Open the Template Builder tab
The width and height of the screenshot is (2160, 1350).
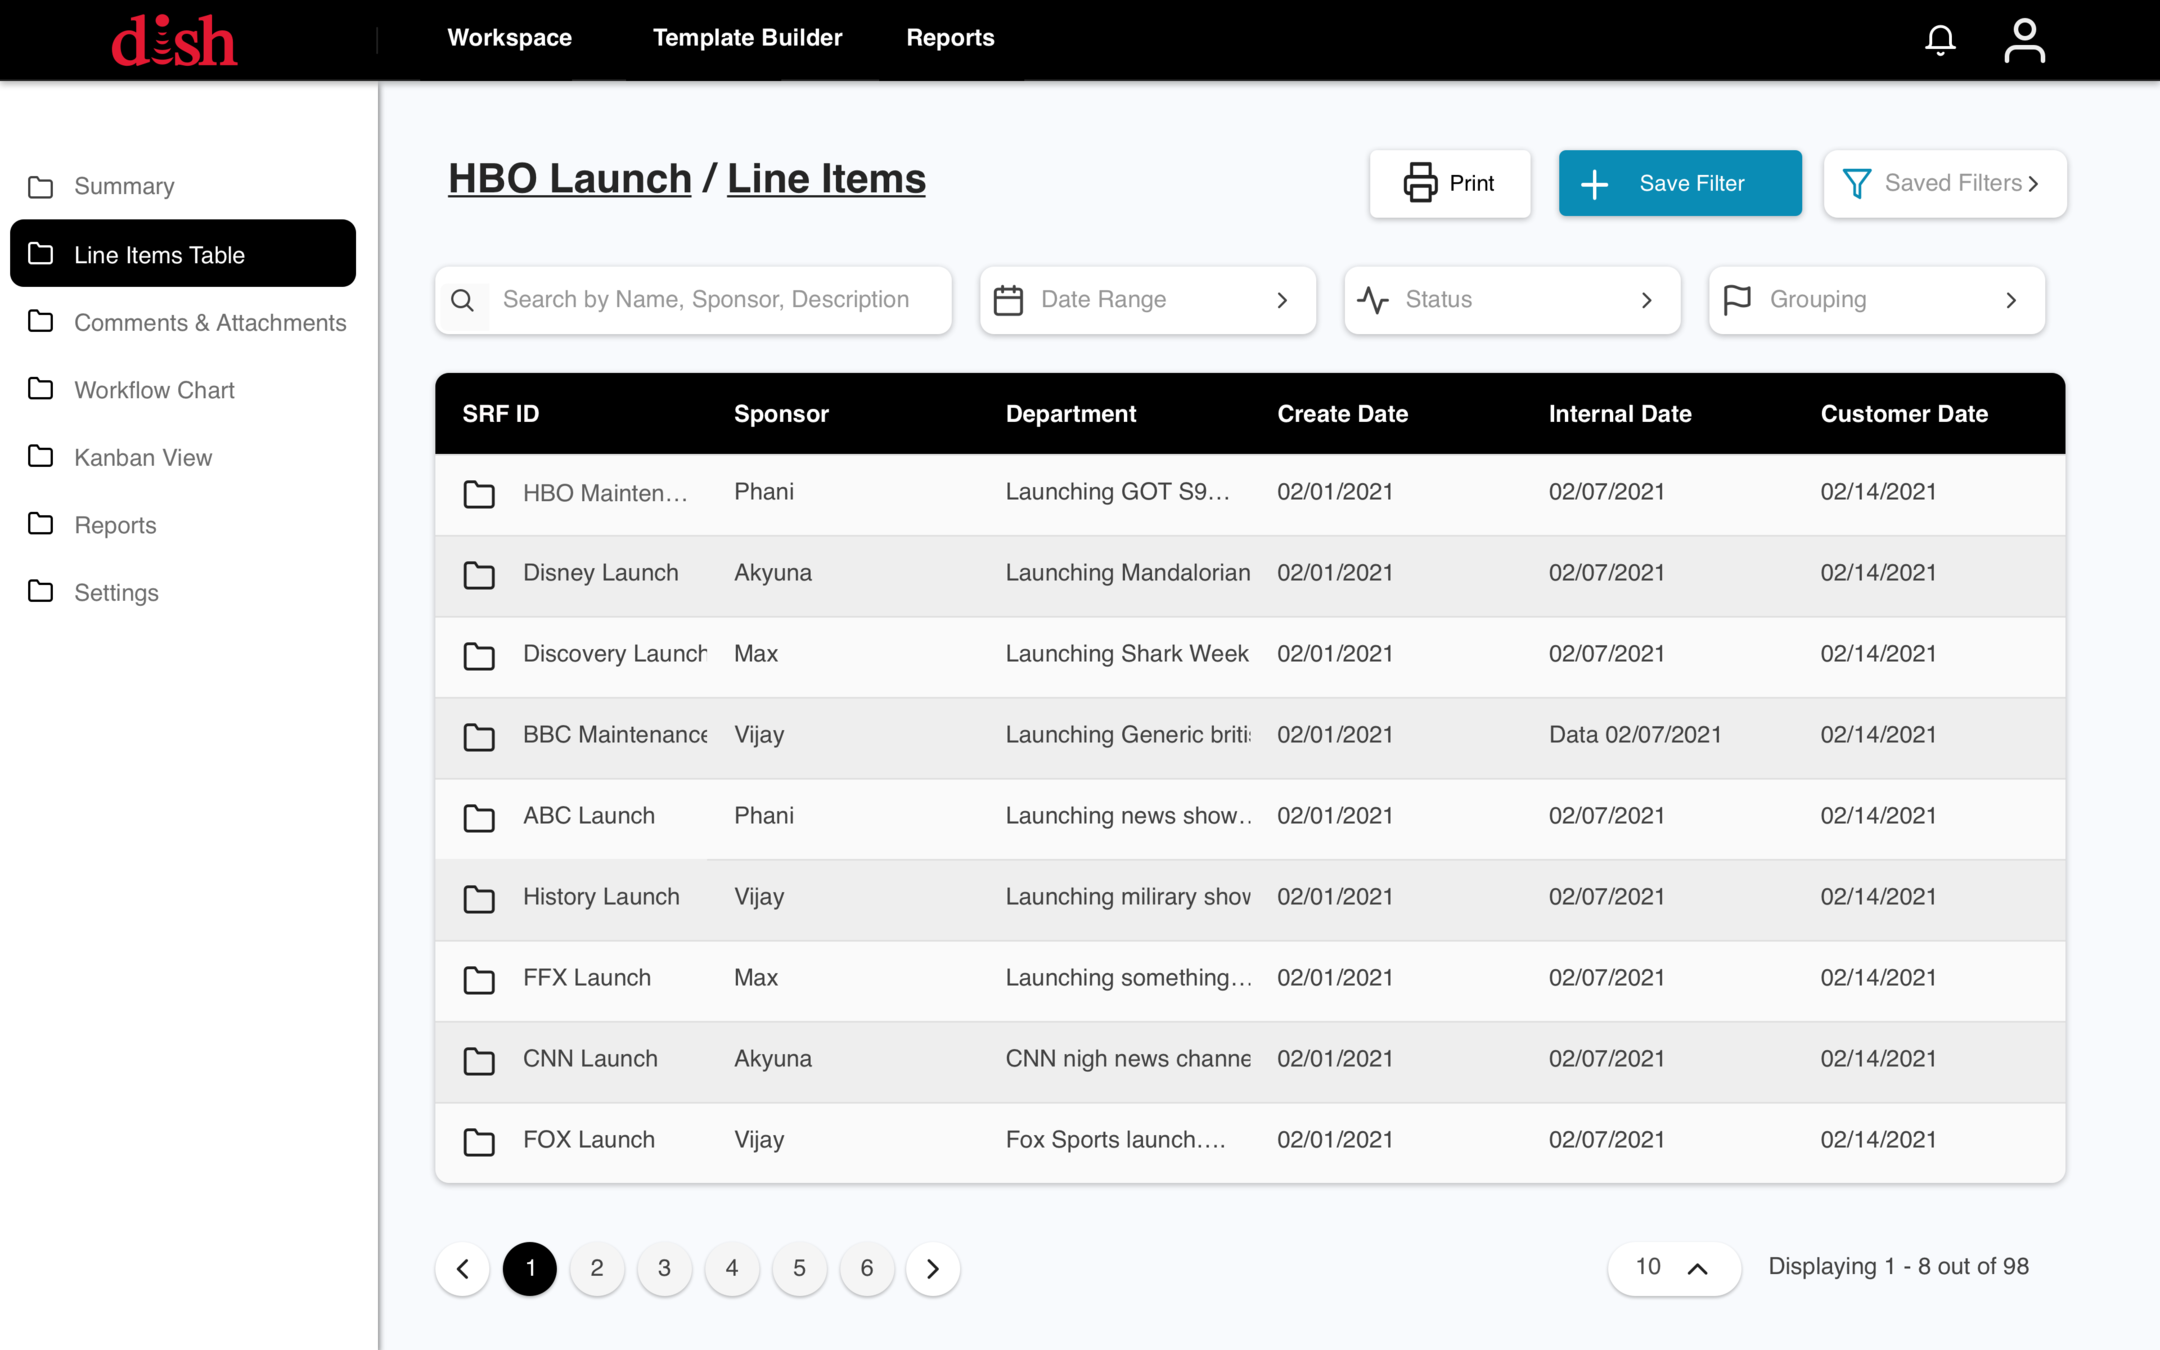[747, 38]
